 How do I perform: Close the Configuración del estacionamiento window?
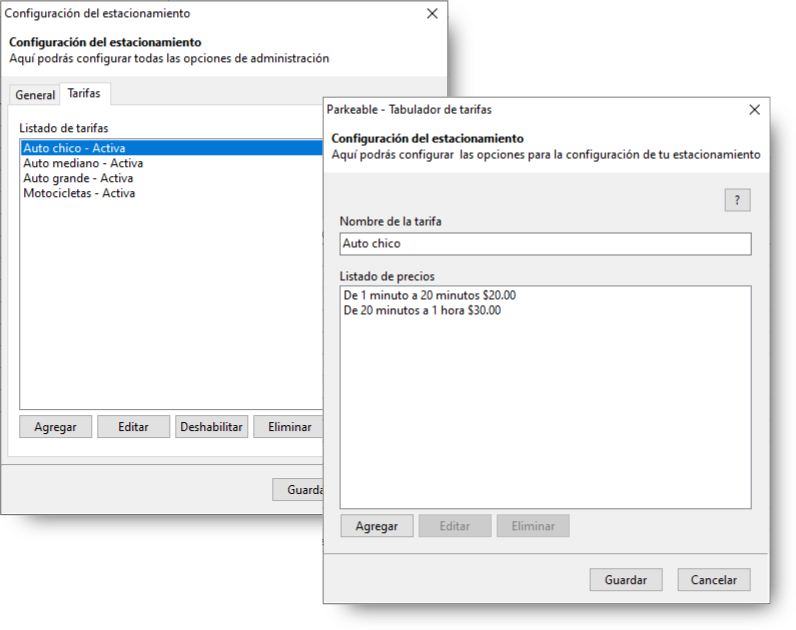(x=432, y=13)
